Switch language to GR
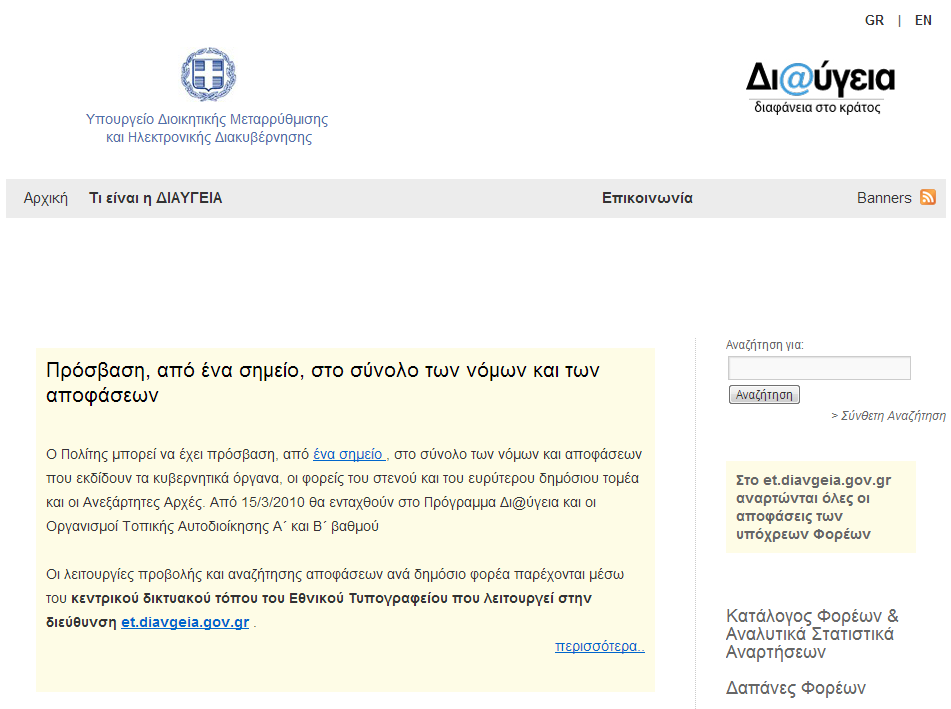This screenshot has height=709, width=951. [874, 20]
